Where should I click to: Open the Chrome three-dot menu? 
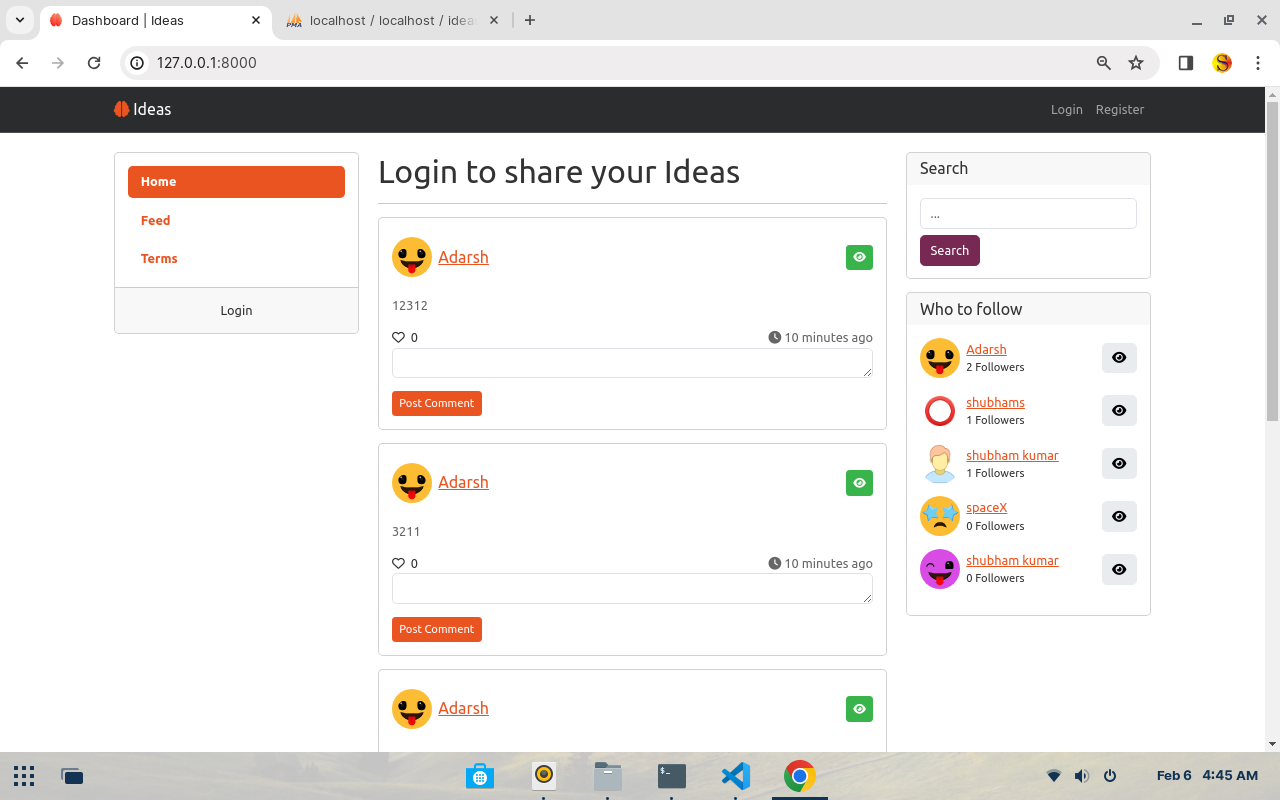tap(1255, 63)
